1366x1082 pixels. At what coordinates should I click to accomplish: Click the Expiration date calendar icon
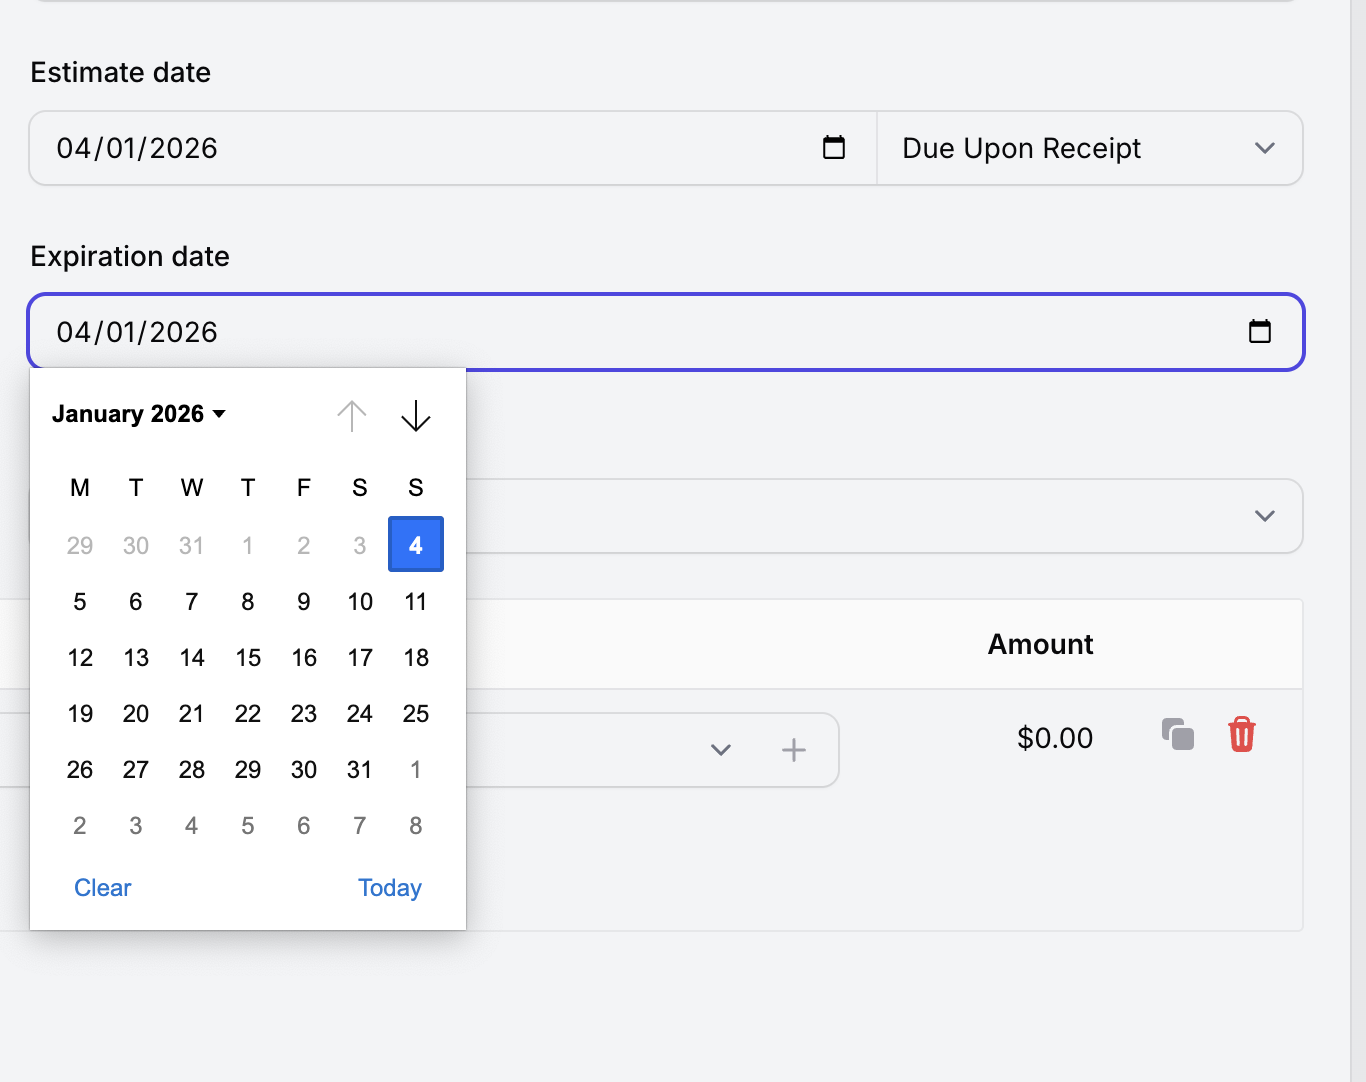1259,331
